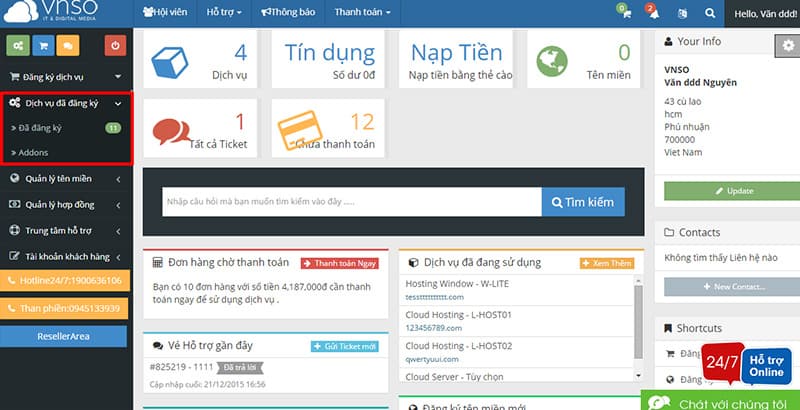Click the ResellerArea button
This screenshot has width=800, height=410.
[63, 337]
